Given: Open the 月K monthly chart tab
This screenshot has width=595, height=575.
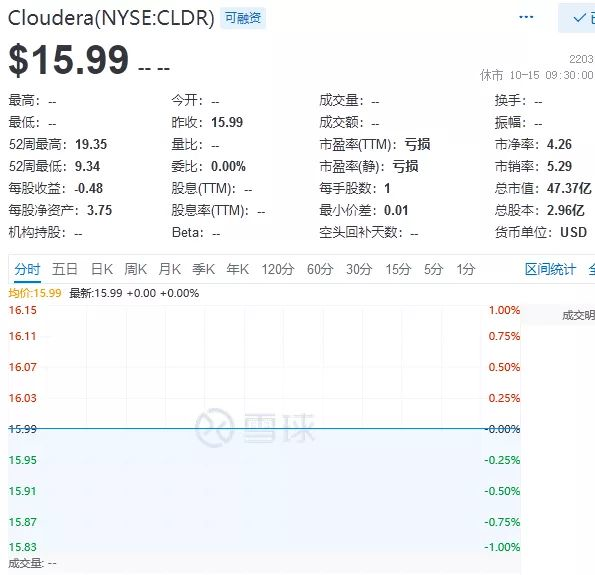Looking at the screenshot, I should pyautogui.click(x=170, y=269).
